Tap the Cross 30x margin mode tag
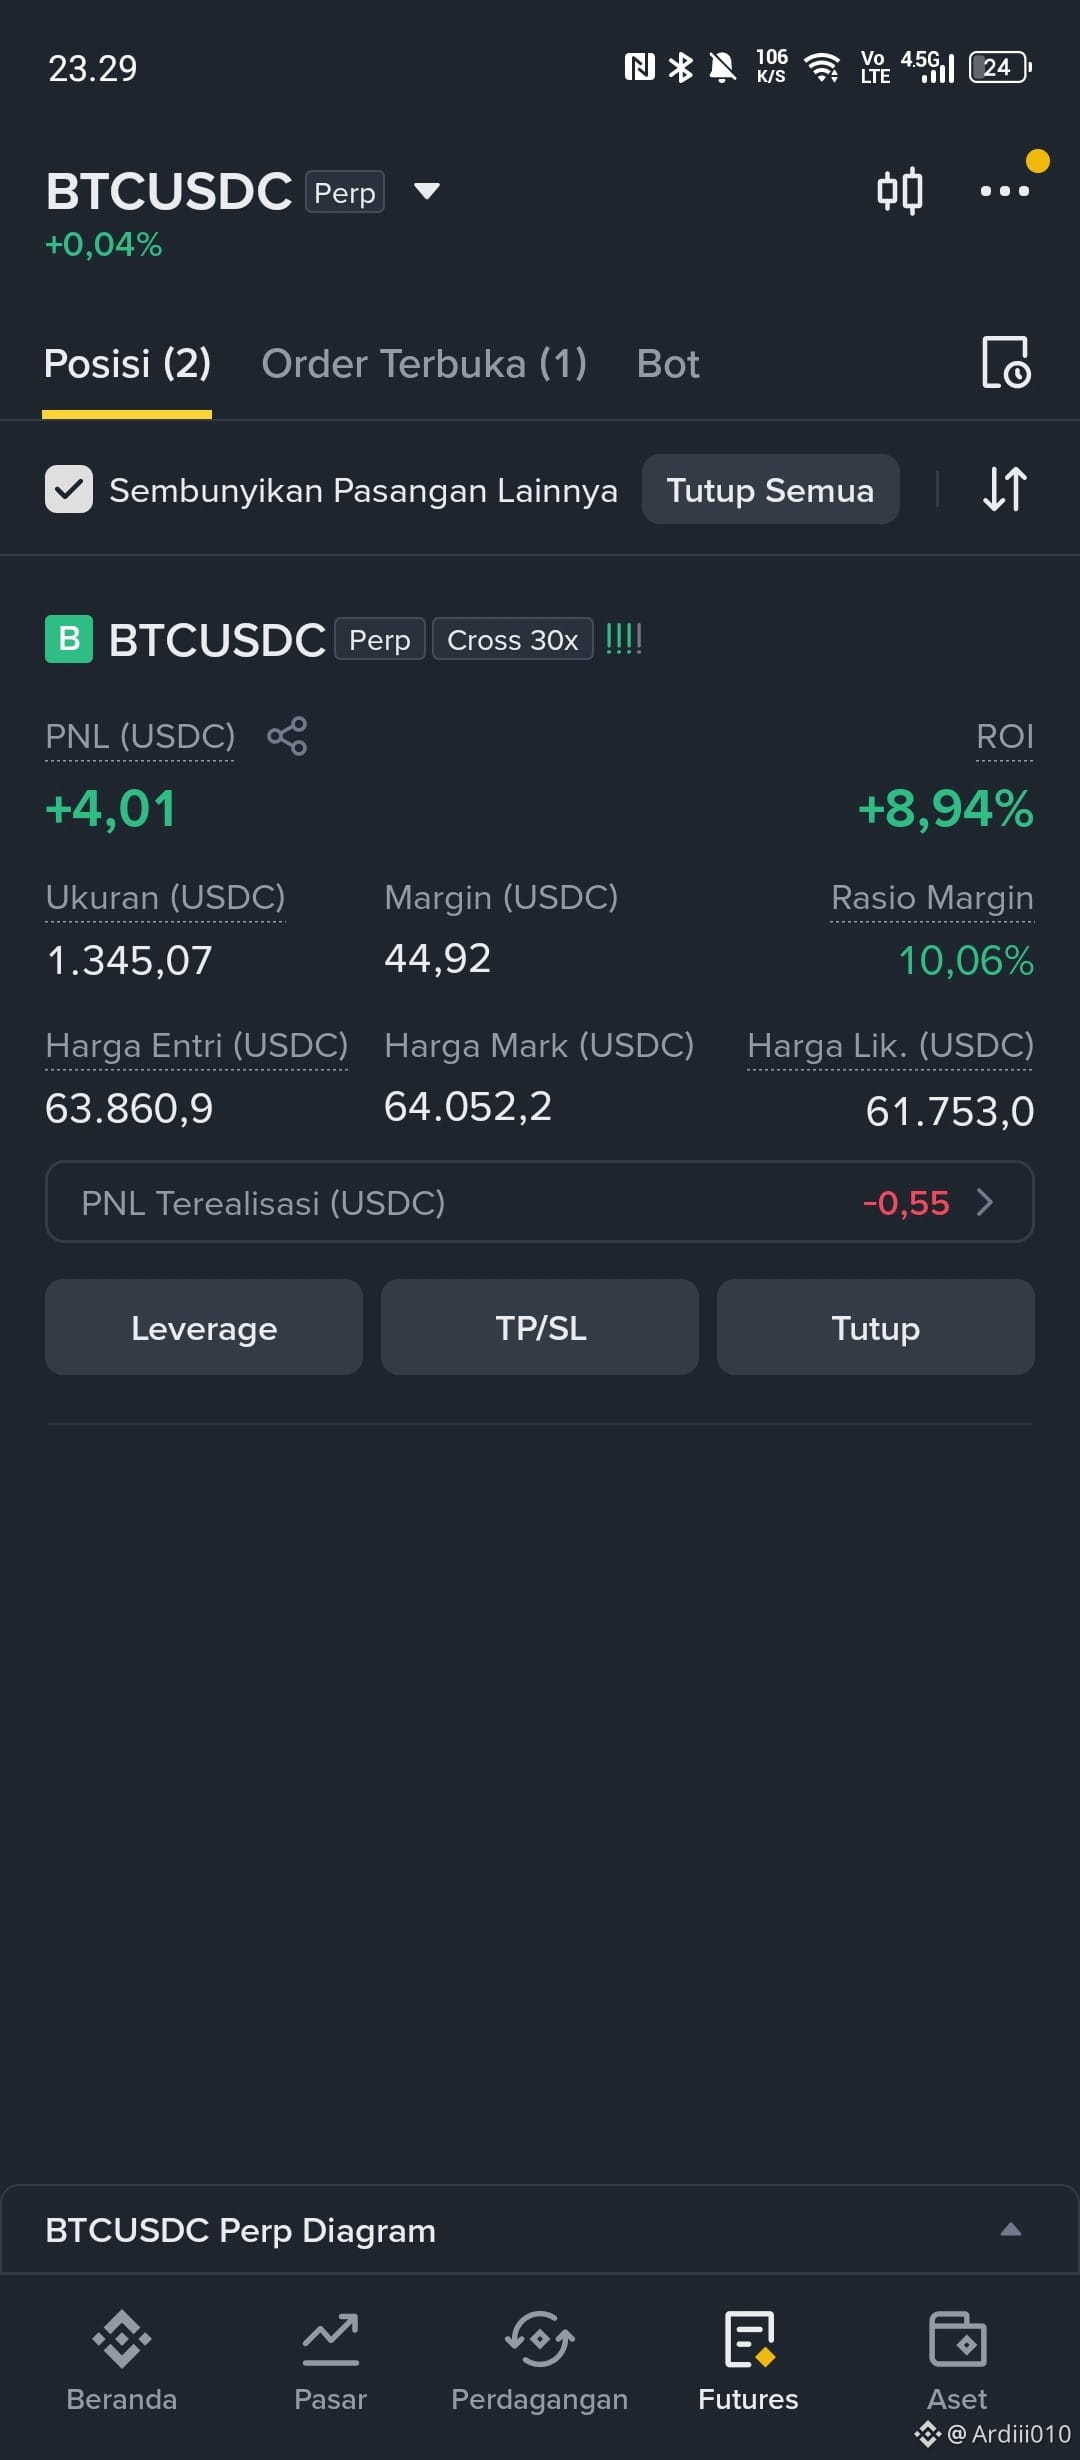The image size is (1080, 2460). 512,639
